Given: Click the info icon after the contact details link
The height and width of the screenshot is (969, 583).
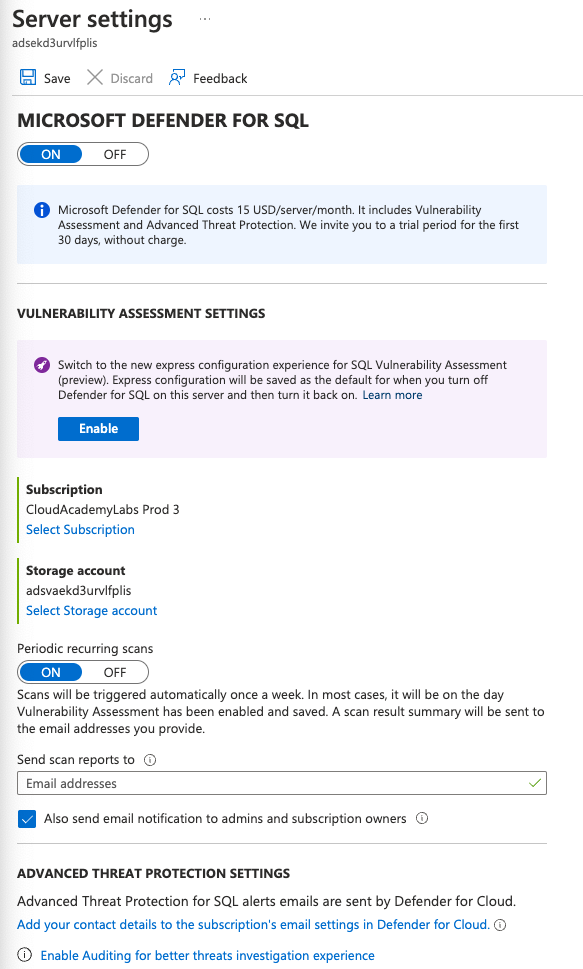Looking at the screenshot, I should tap(498, 924).
